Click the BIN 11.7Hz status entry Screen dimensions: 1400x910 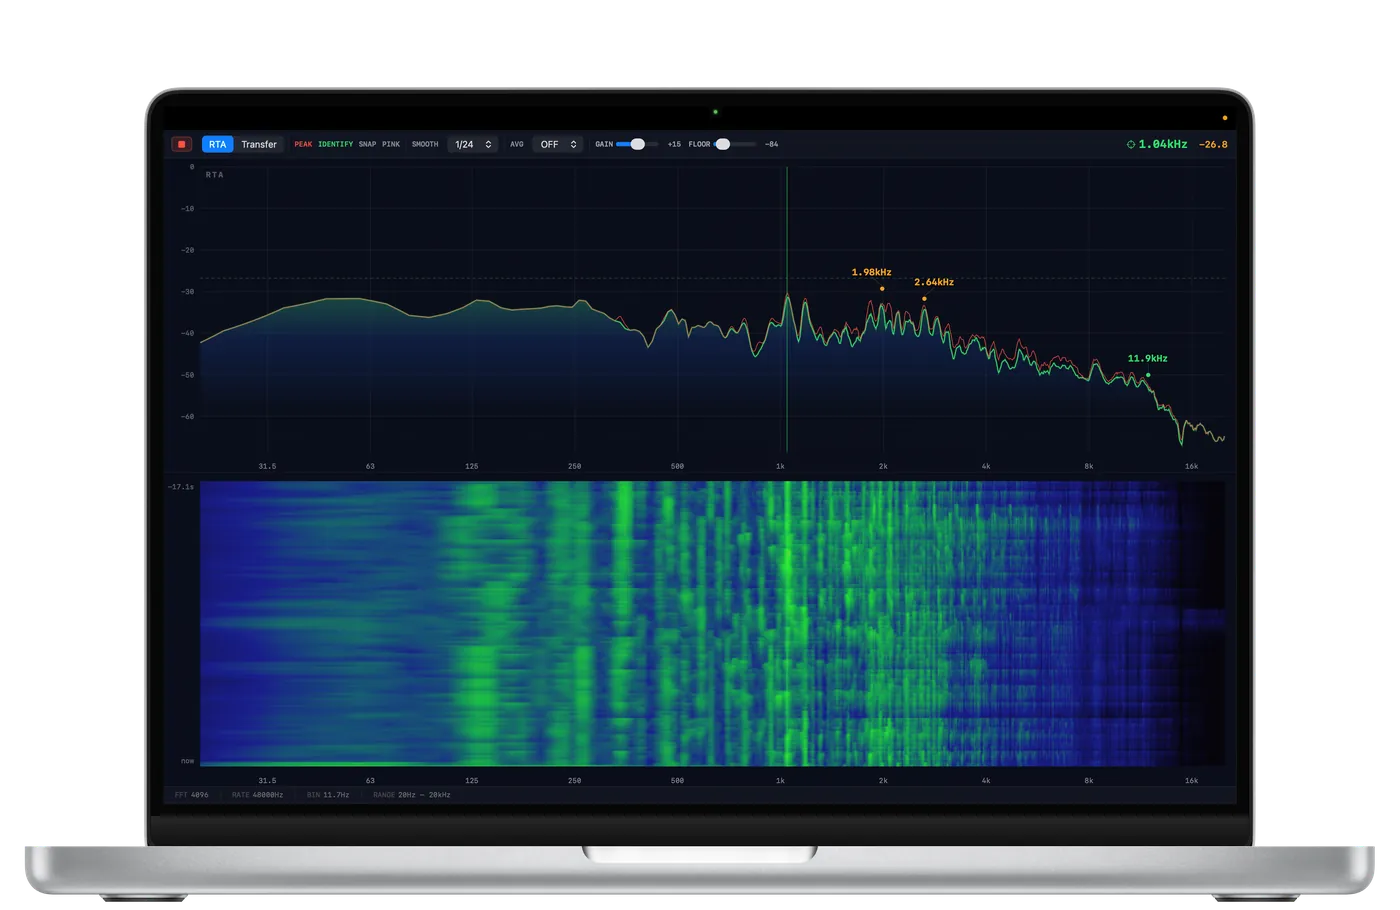click(x=328, y=795)
